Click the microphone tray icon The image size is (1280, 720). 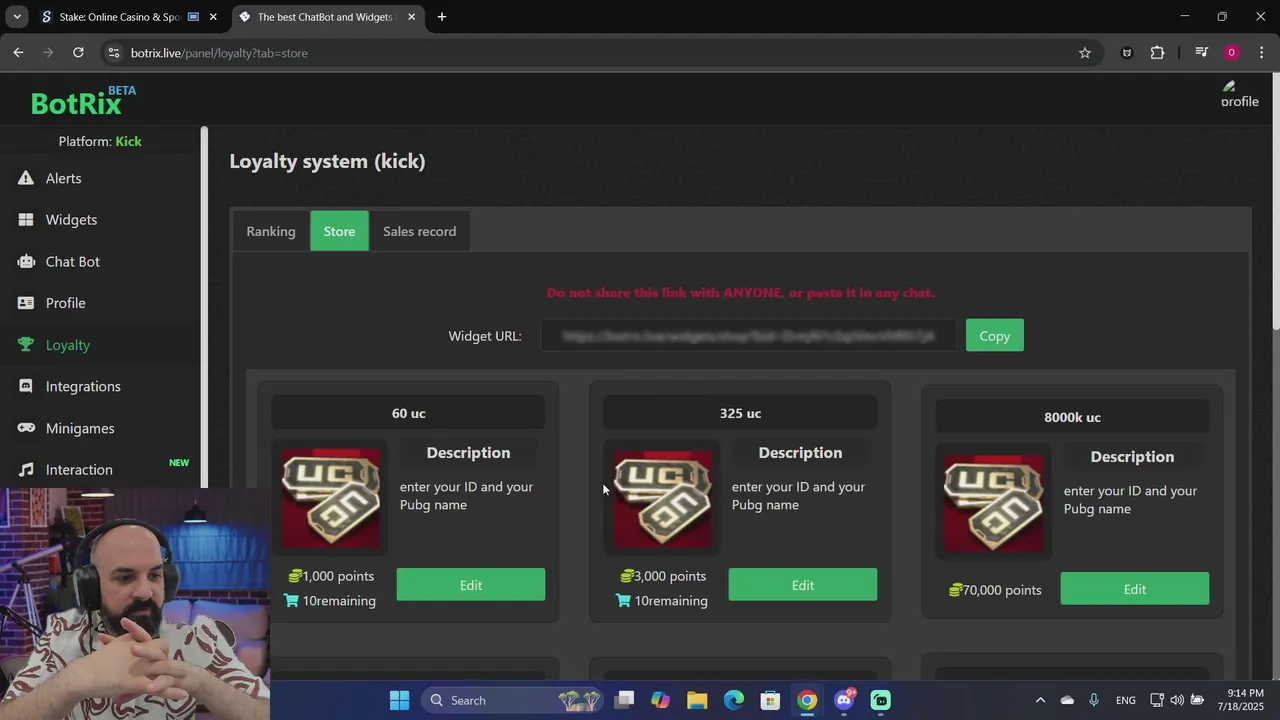click(1094, 700)
